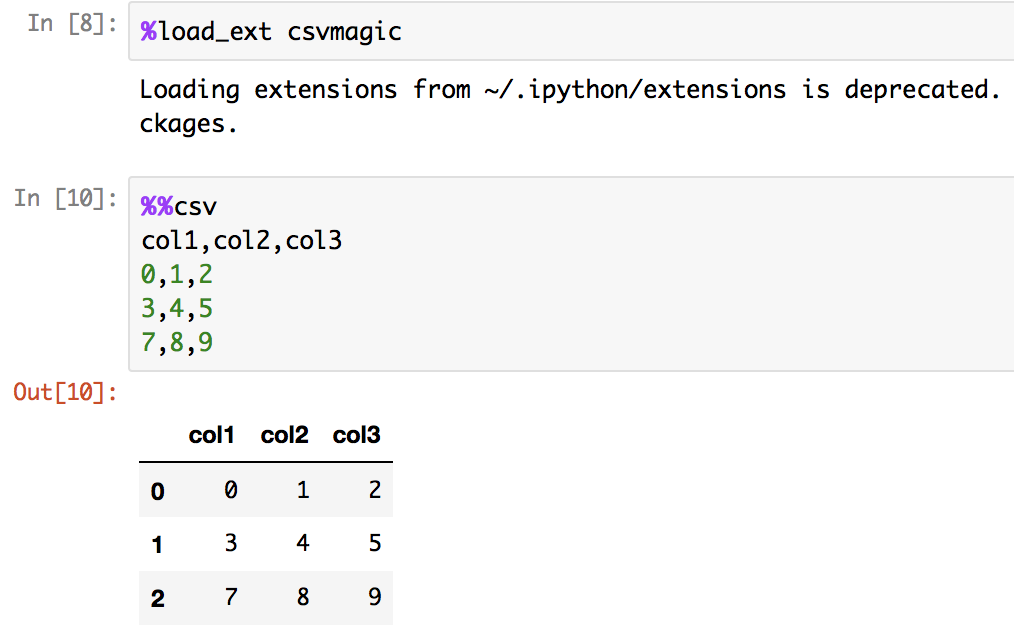
Task: Select the value 9 in the output table
Action: coord(374,598)
